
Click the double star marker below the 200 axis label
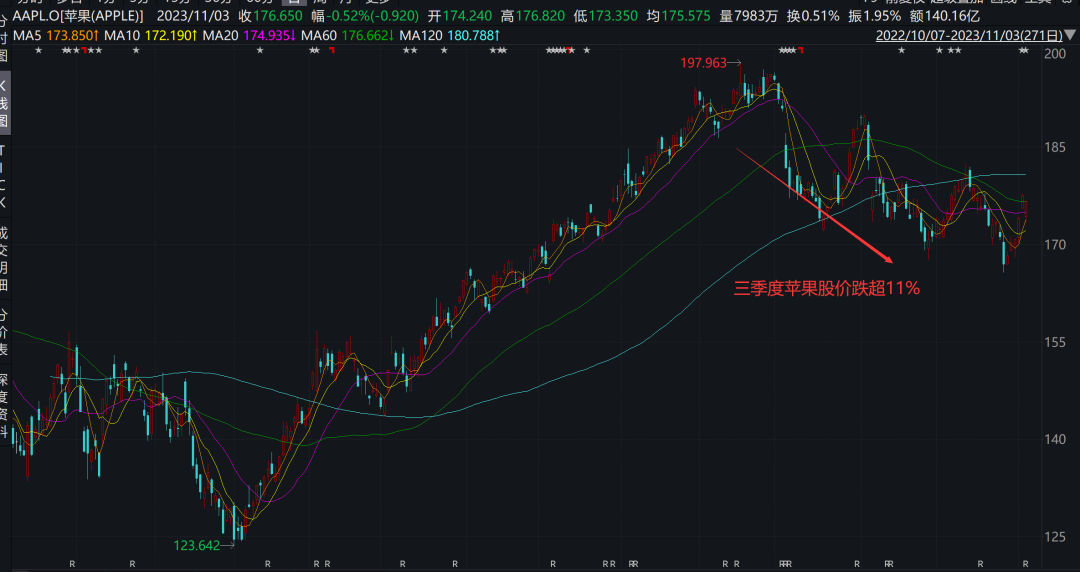pyautogui.click(x=1024, y=50)
